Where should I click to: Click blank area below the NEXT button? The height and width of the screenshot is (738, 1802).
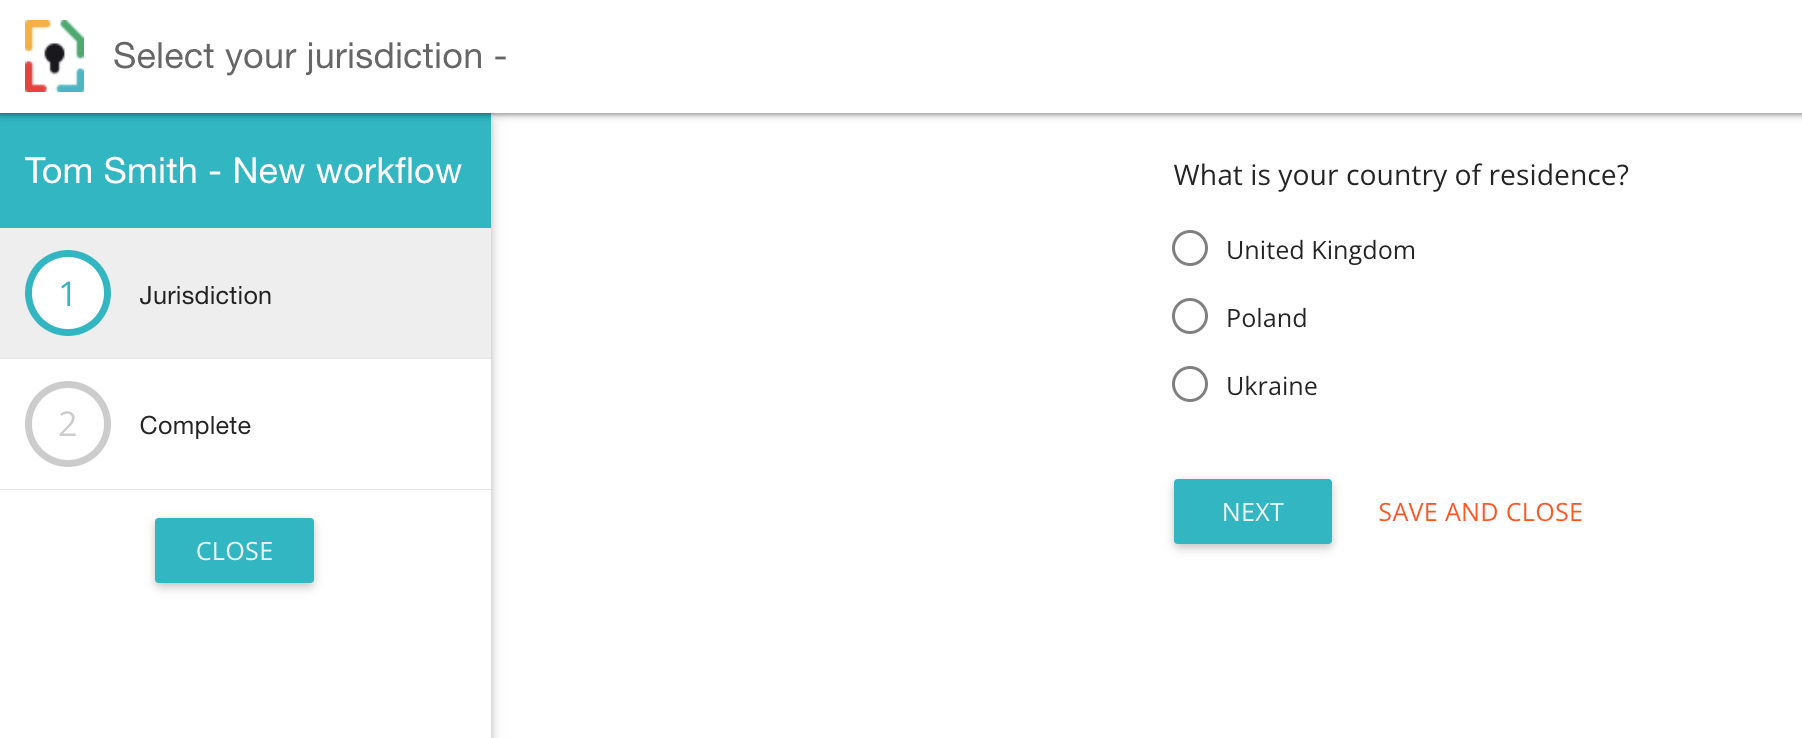[1253, 640]
